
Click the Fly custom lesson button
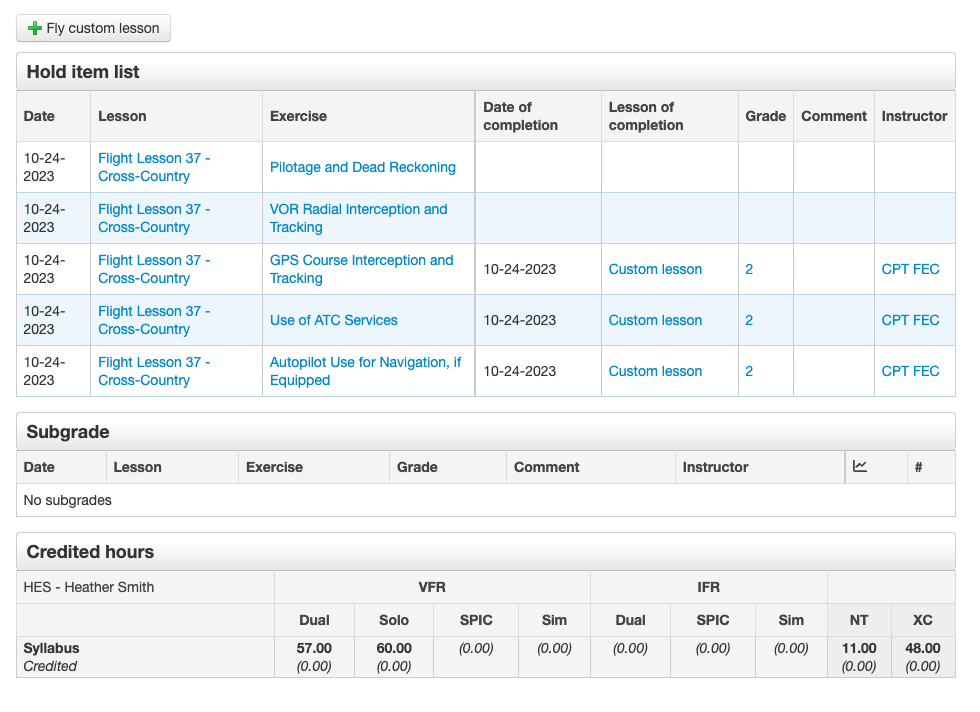coord(94,28)
